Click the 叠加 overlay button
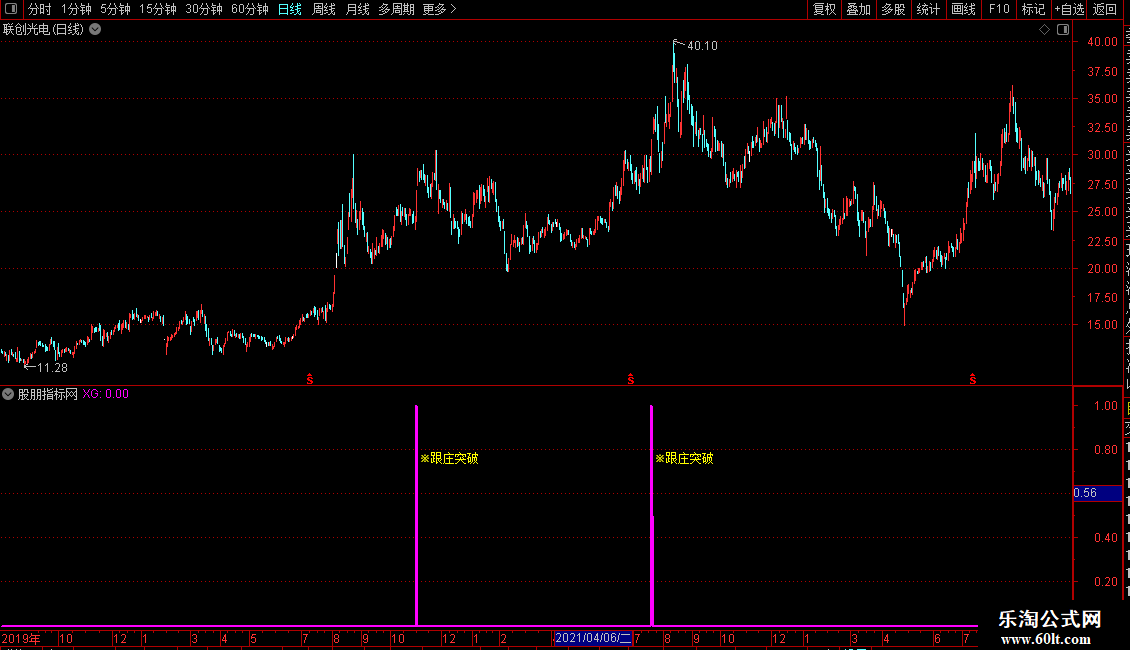This screenshot has height=650, width=1130. [858, 9]
